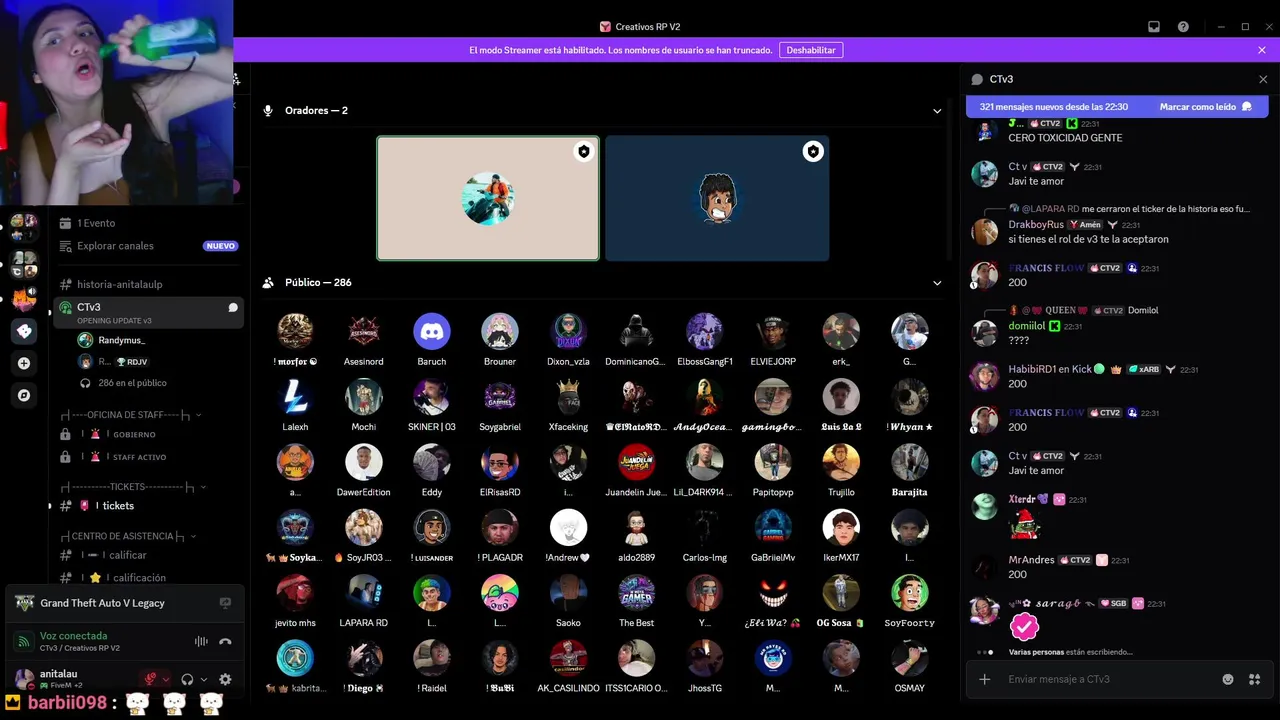
Task: Collapse the Público section
Action: [937, 283]
